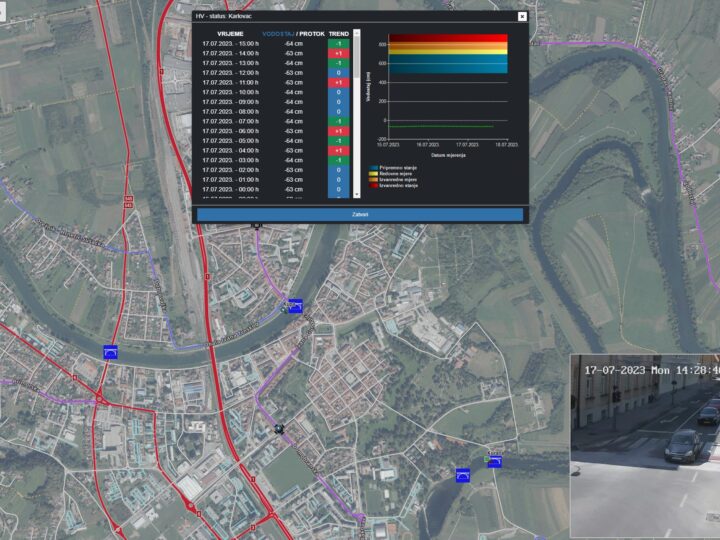Click the Izvanredno stanje red legend swatch
This screenshot has width=720, height=540.
point(374,185)
